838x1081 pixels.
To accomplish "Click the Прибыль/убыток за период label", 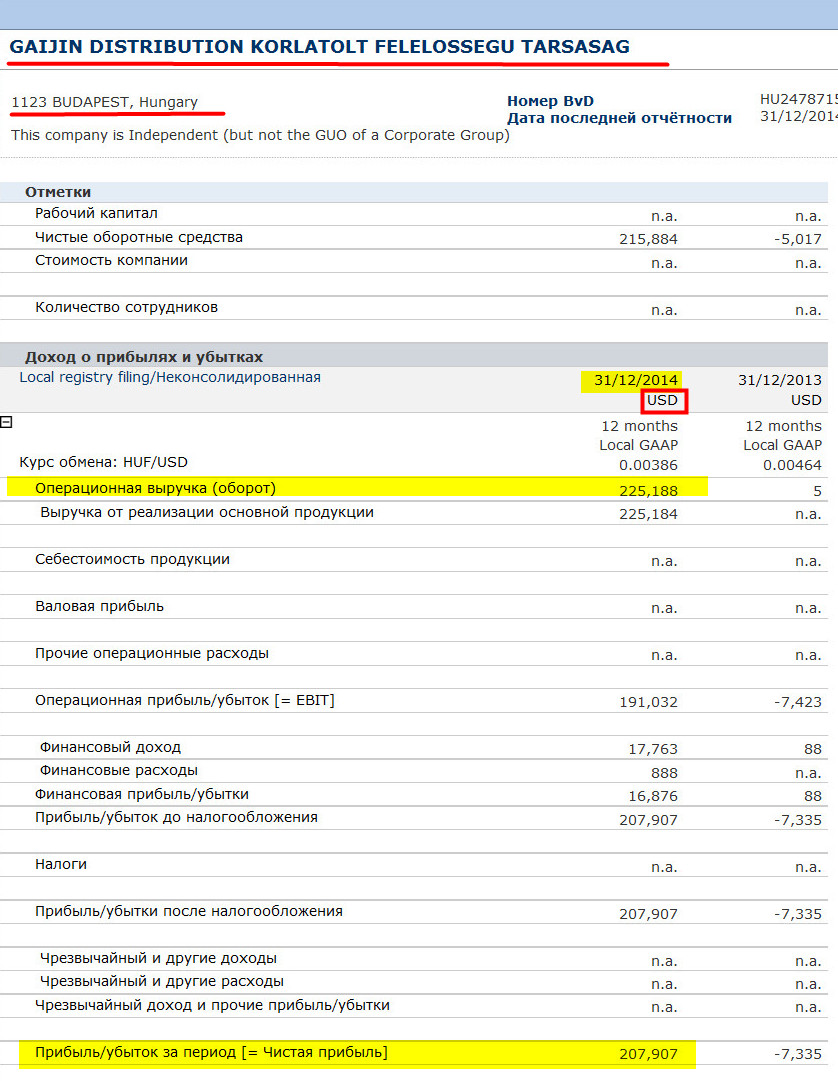I will pyautogui.click(x=212, y=1052).
